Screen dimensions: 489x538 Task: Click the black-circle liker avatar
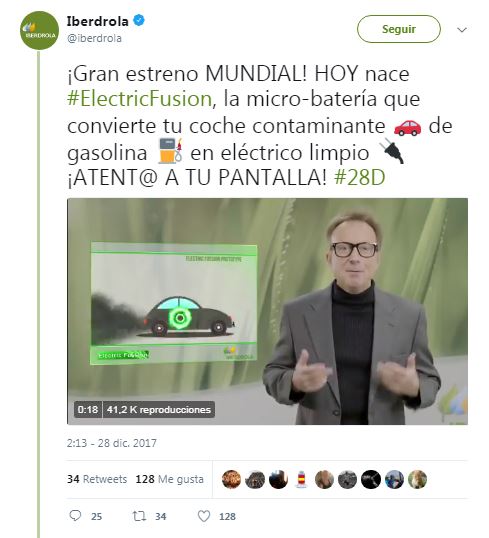point(371,479)
